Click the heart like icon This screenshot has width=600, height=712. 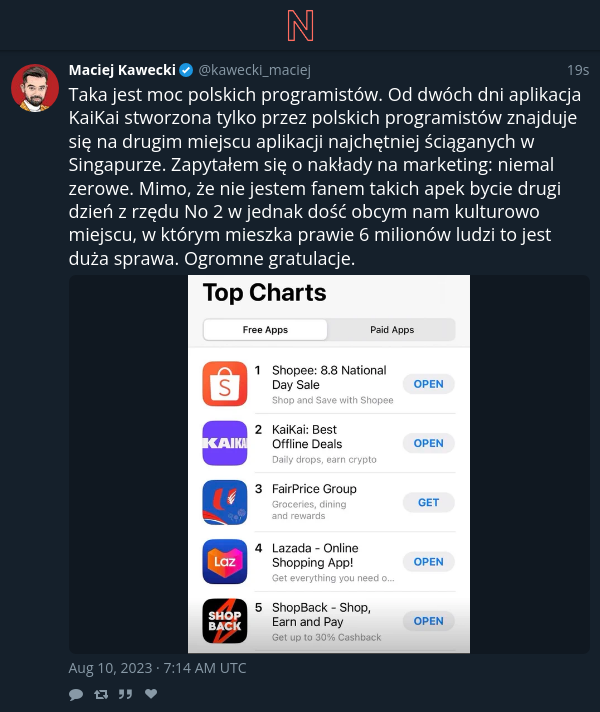coord(151,693)
